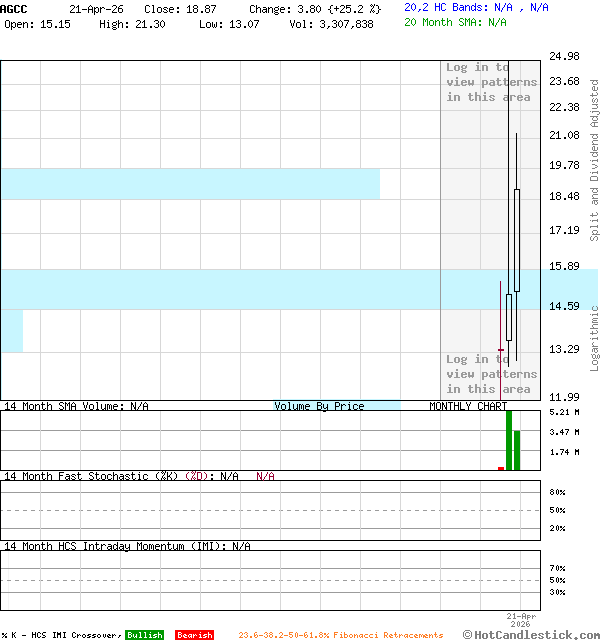Image resolution: width=600 pixels, height=640 pixels.
Task: Click the AGCC ticker symbol
Action: (14, 8)
